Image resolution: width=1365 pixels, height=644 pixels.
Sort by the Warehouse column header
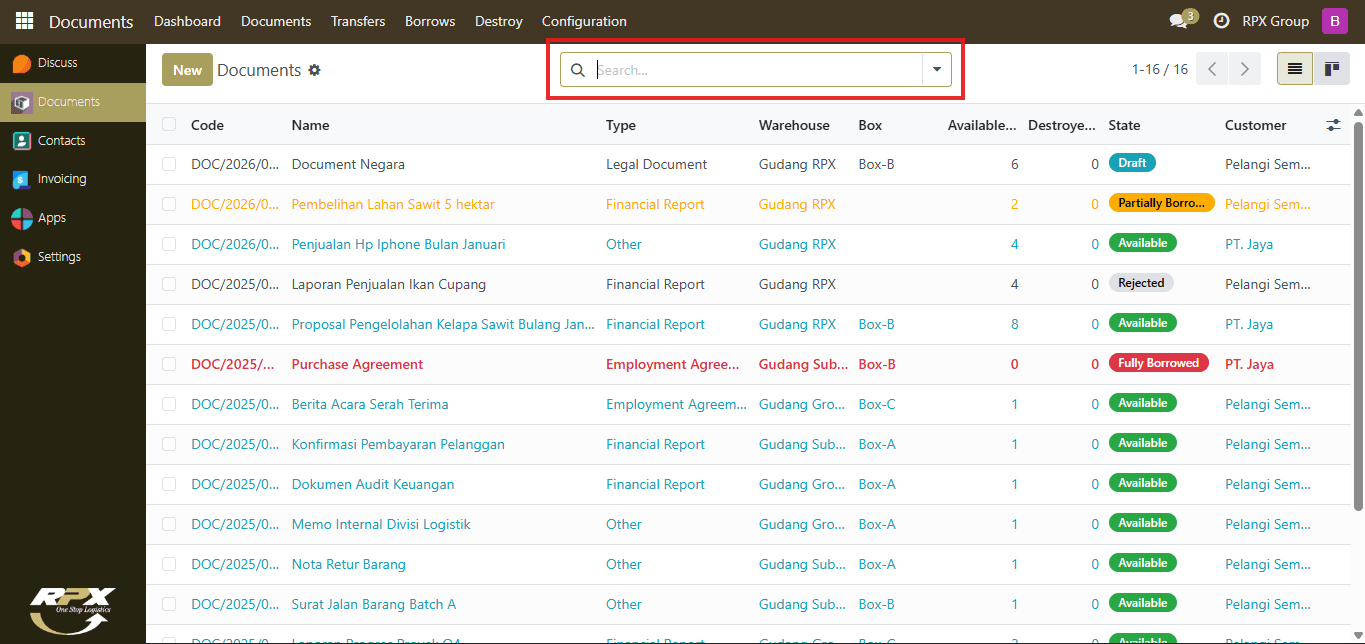(794, 125)
